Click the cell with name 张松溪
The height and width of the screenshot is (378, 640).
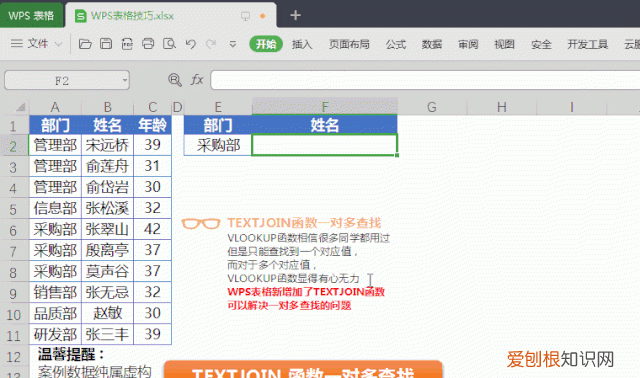tap(107, 208)
